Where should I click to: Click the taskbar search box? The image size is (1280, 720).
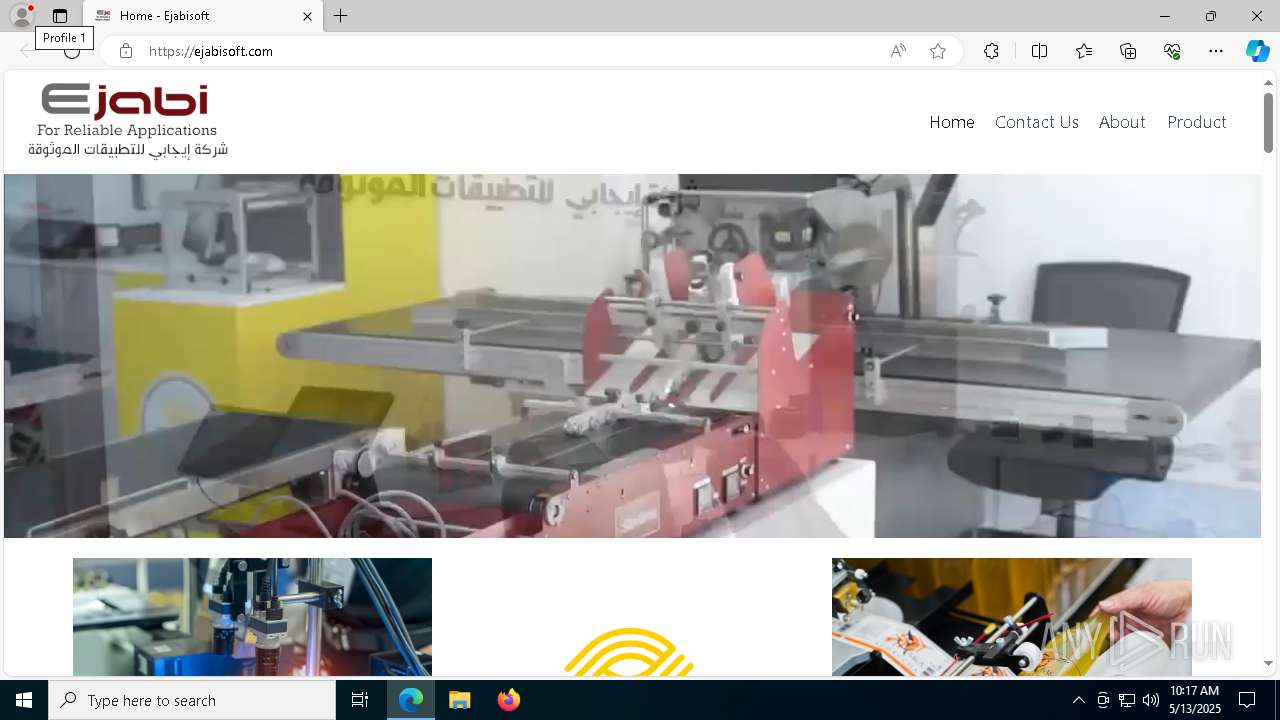[192, 700]
